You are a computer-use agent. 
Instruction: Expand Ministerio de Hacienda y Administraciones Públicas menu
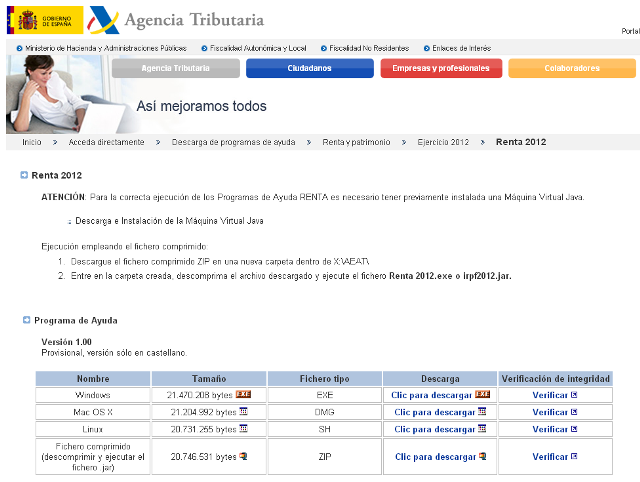coord(105,47)
